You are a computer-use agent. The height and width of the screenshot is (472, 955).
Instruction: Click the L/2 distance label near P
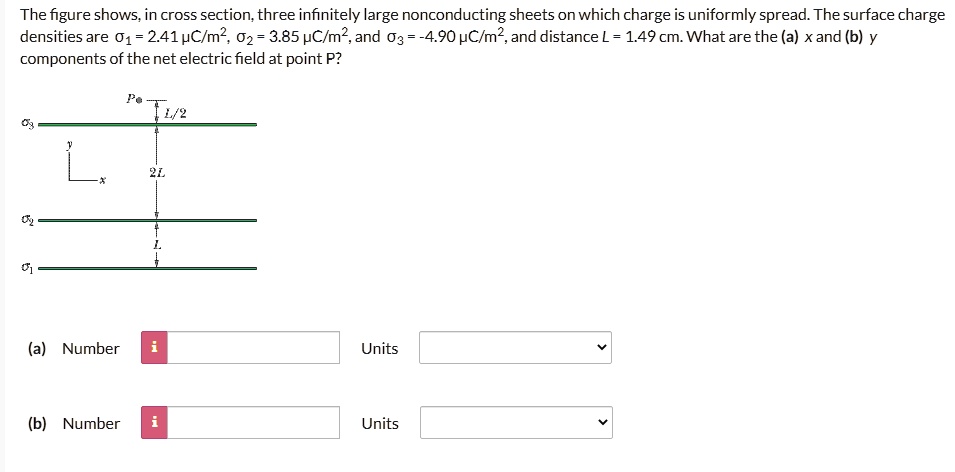pyautogui.click(x=174, y=113)
